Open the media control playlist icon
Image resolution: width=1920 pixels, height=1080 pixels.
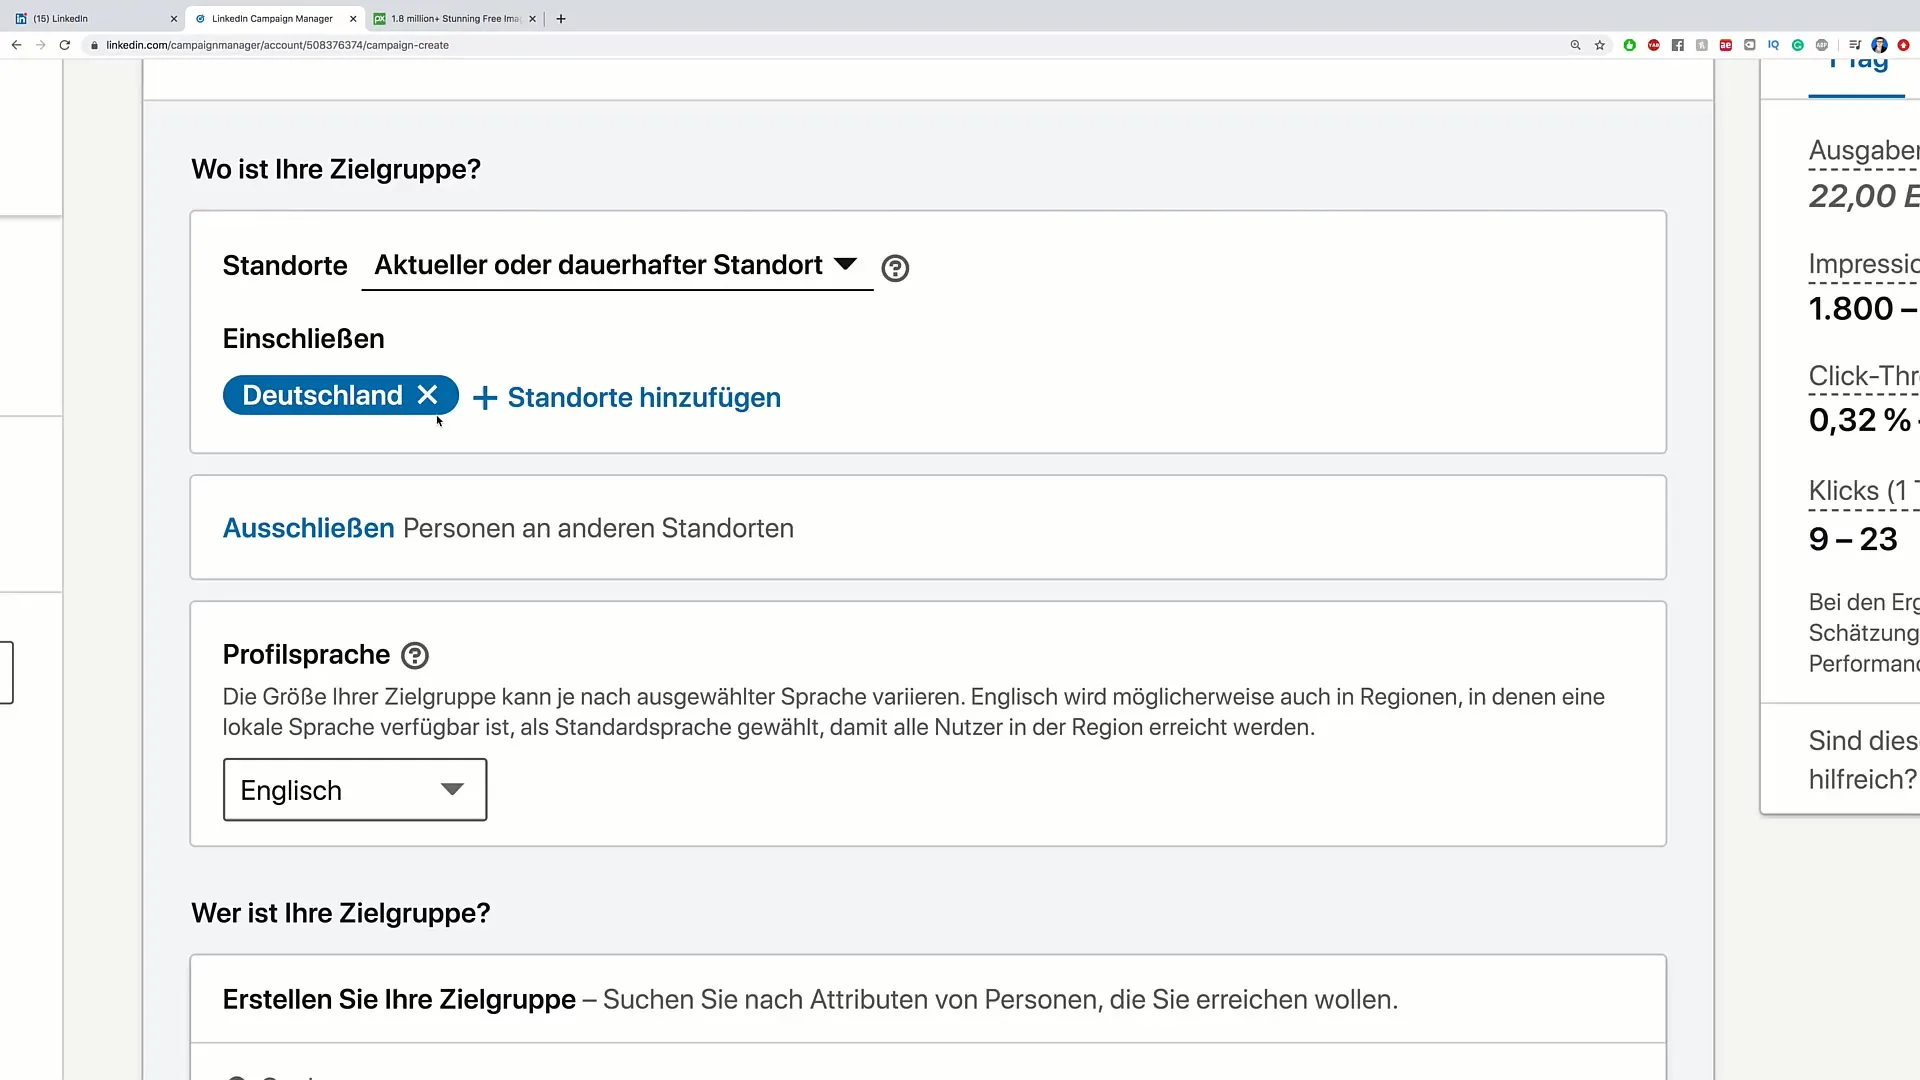[x=1855, y=45]
